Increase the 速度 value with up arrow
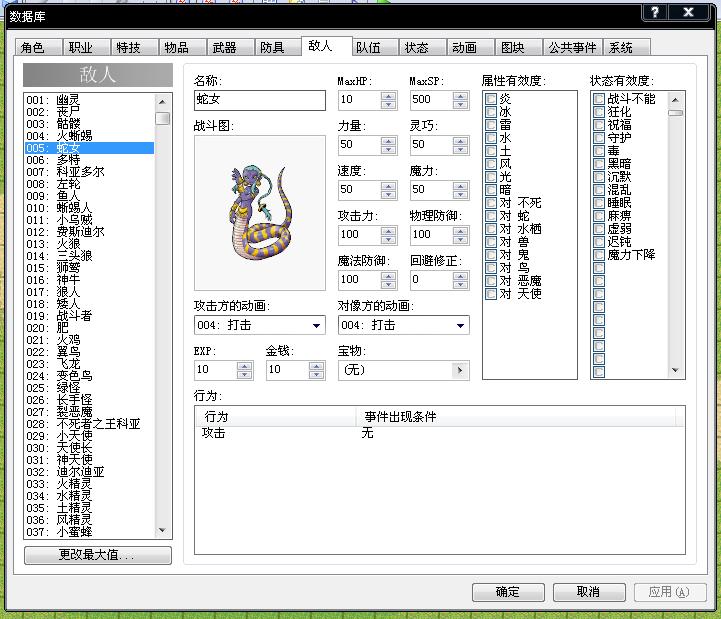Screen dimensions: 721x619 tap(389, 186)
